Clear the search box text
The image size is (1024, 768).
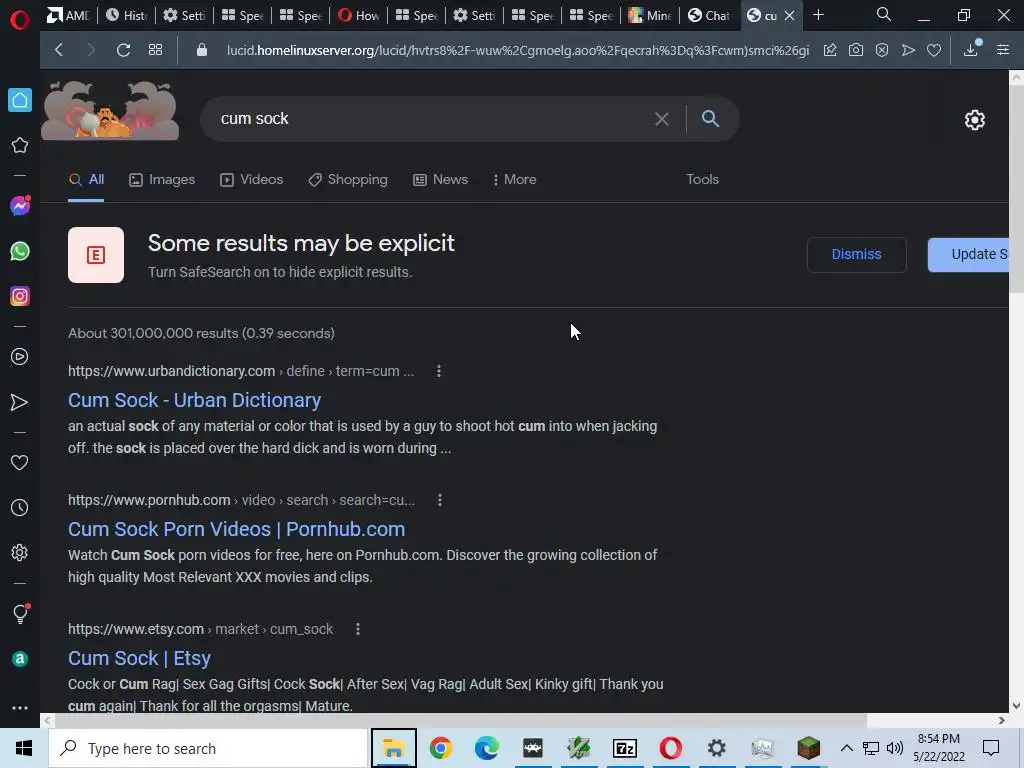pyautogui.click(x=662, y=119)
